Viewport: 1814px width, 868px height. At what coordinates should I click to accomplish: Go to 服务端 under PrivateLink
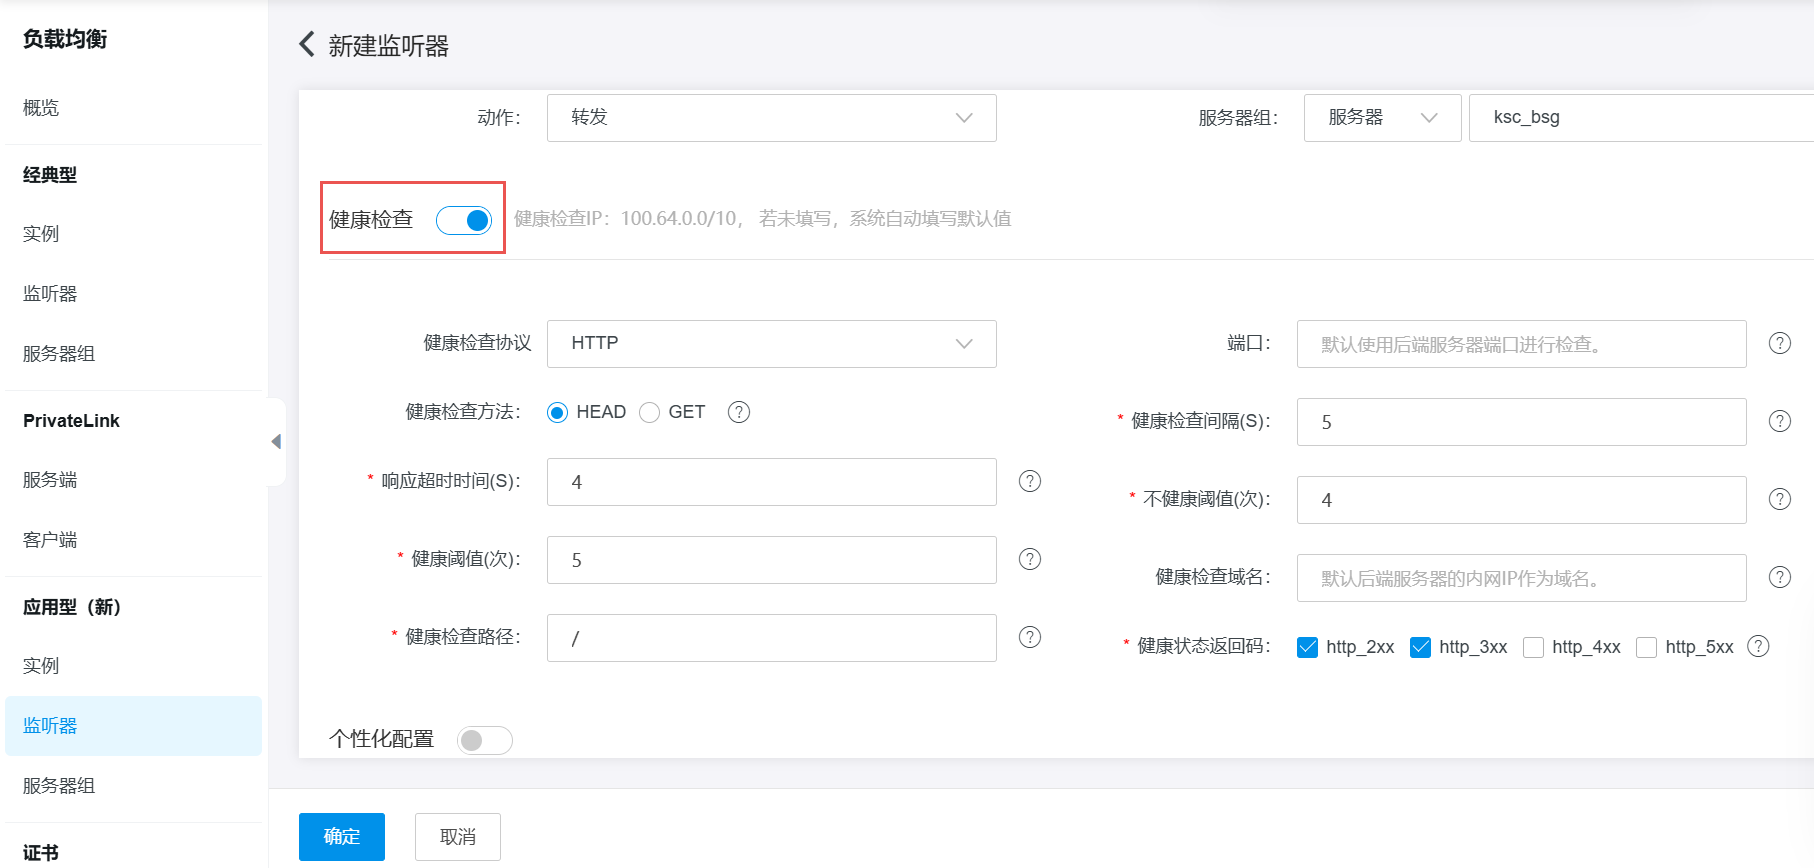50,480
